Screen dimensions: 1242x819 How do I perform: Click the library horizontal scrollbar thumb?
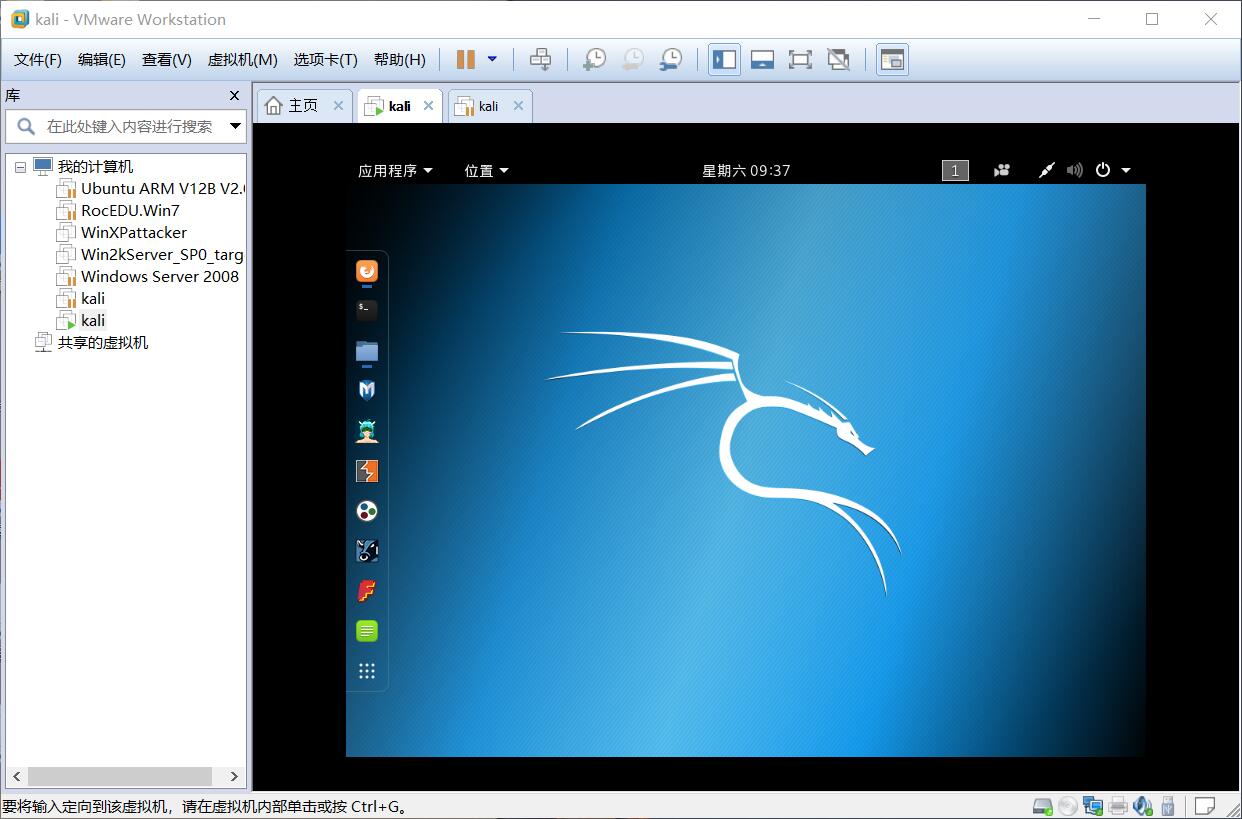(120, 776)
